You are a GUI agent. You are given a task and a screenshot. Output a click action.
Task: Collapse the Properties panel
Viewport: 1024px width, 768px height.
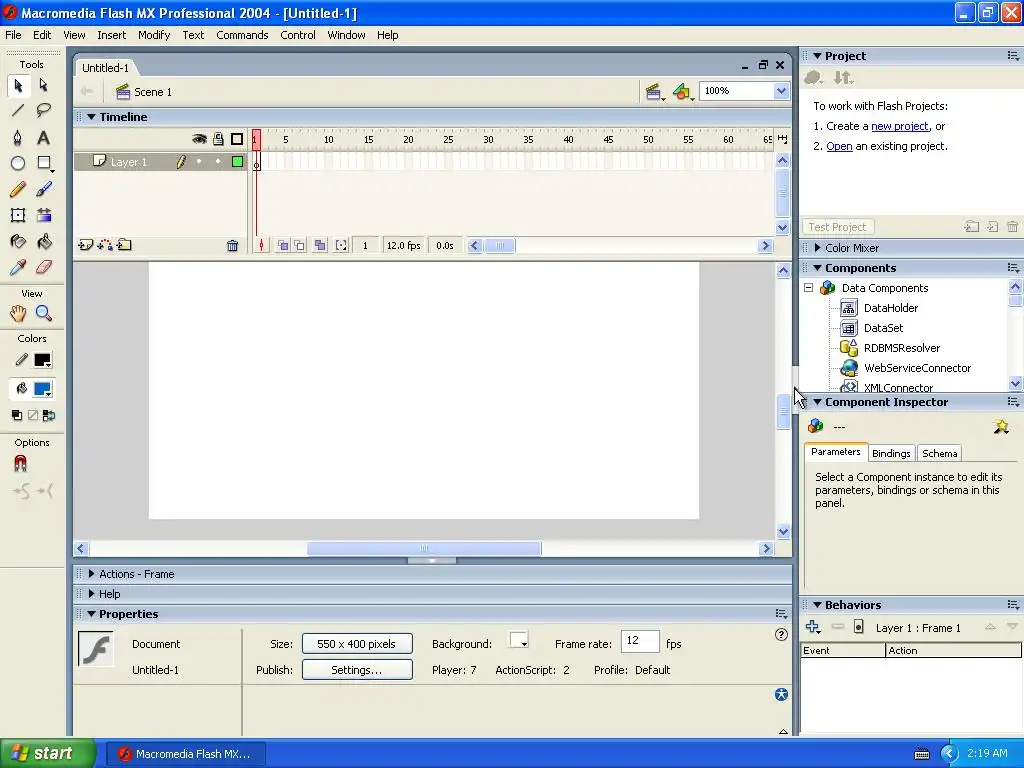pos(91,614)
